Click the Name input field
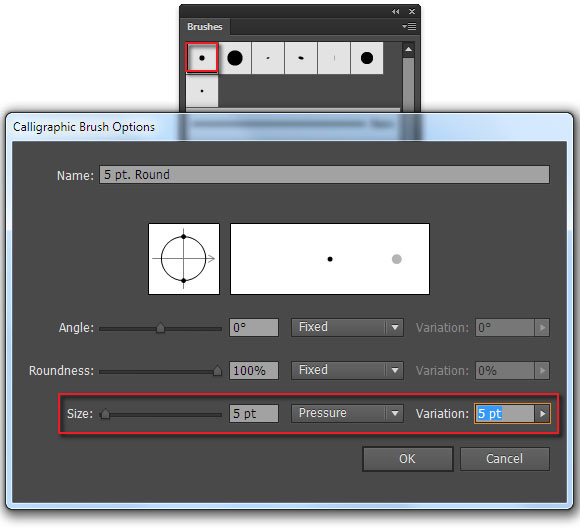Image resolution: width=580 pixels, height=528 pixels. point(324,174)
